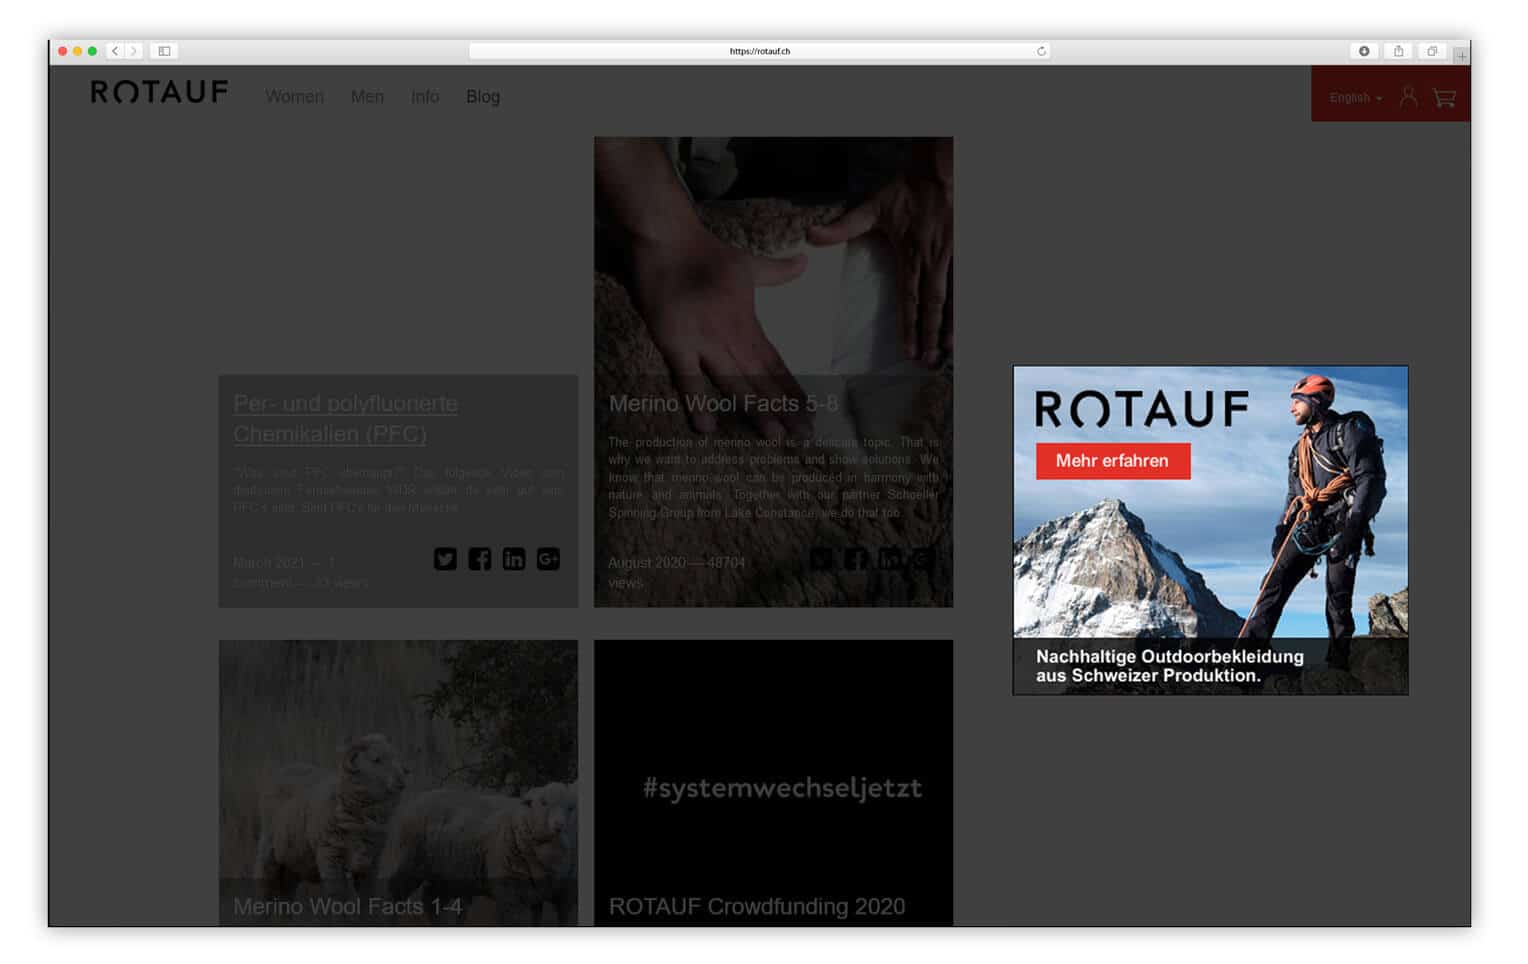The image size is (1528, 964).
Task: Open the user account icon
Action: click(x=1408, y=97)
